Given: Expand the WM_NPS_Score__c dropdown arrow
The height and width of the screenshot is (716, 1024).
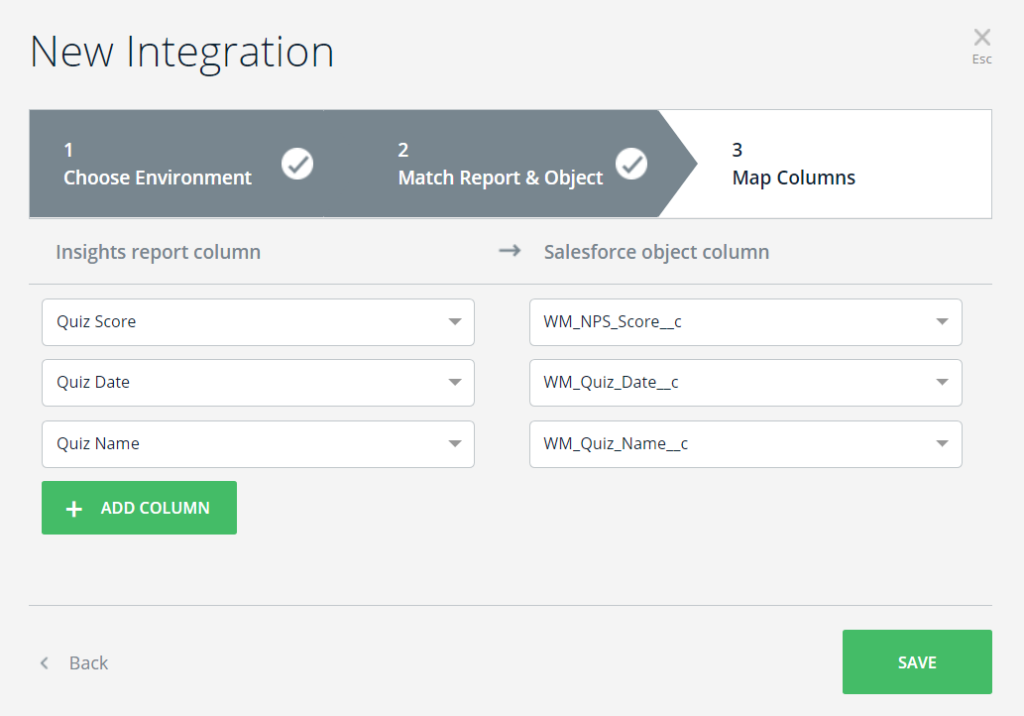Looking at the screenshot, I should pyautogui.click(x=941, y=322).
